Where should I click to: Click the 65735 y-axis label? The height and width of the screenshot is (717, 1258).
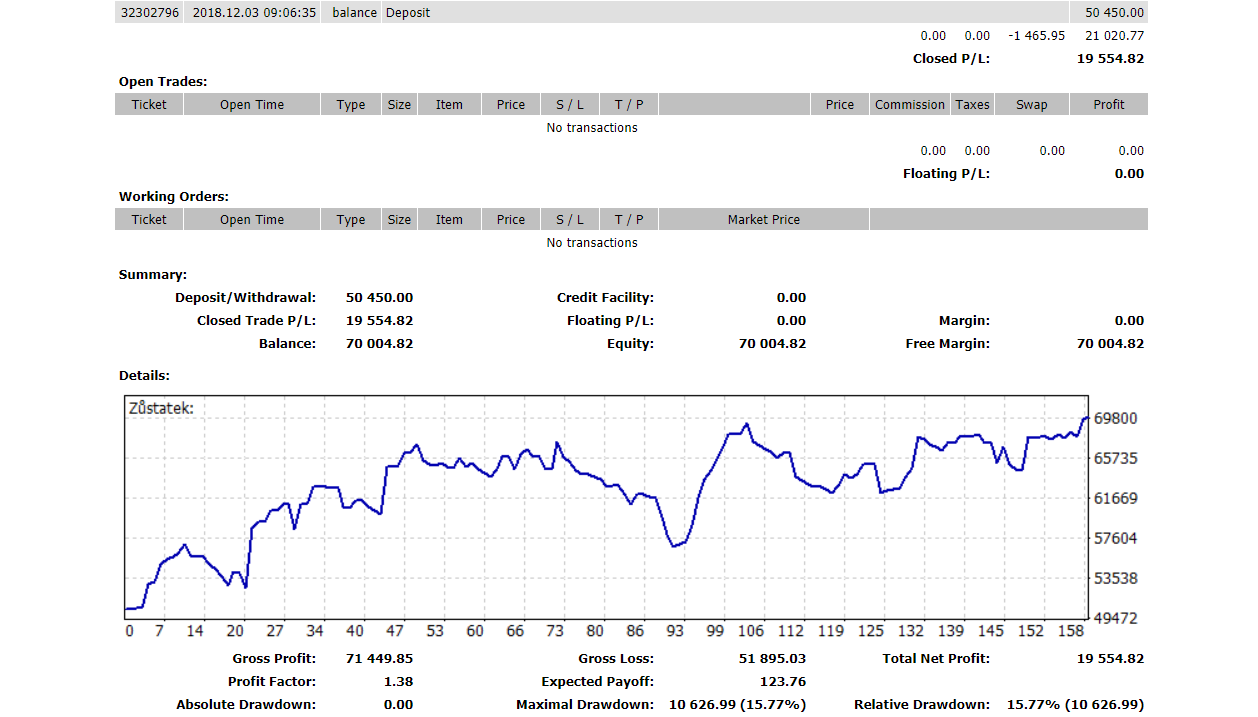click(1116, 458)
